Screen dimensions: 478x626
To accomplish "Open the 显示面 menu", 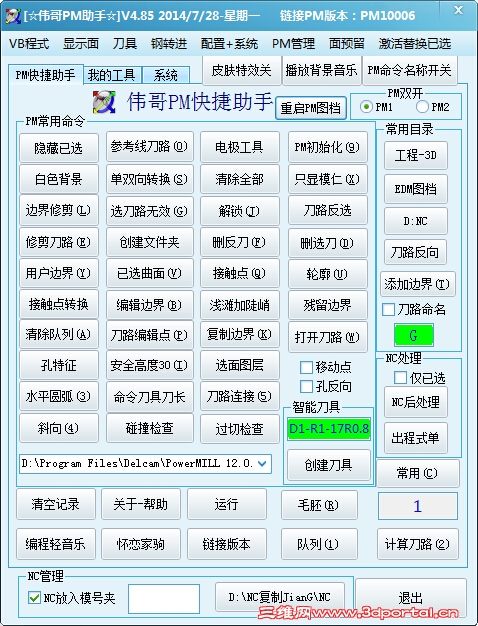I will tap(81, 43).
